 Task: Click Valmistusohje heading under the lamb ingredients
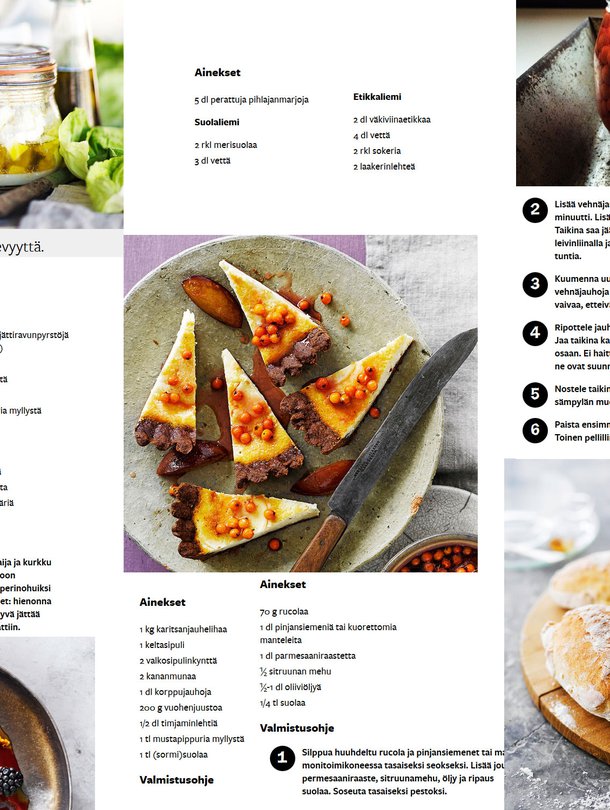tap(177, 780)
